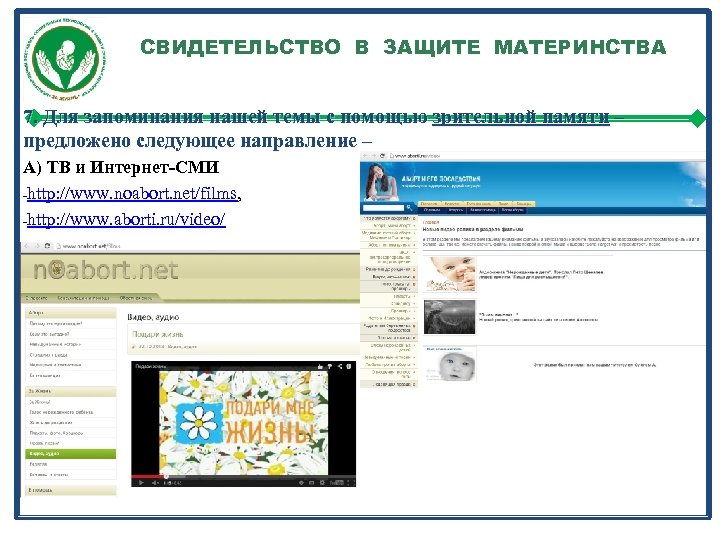The image size is (720, 540).
Task: Reload the aborti.ru browser page
Action: [382, 156]
